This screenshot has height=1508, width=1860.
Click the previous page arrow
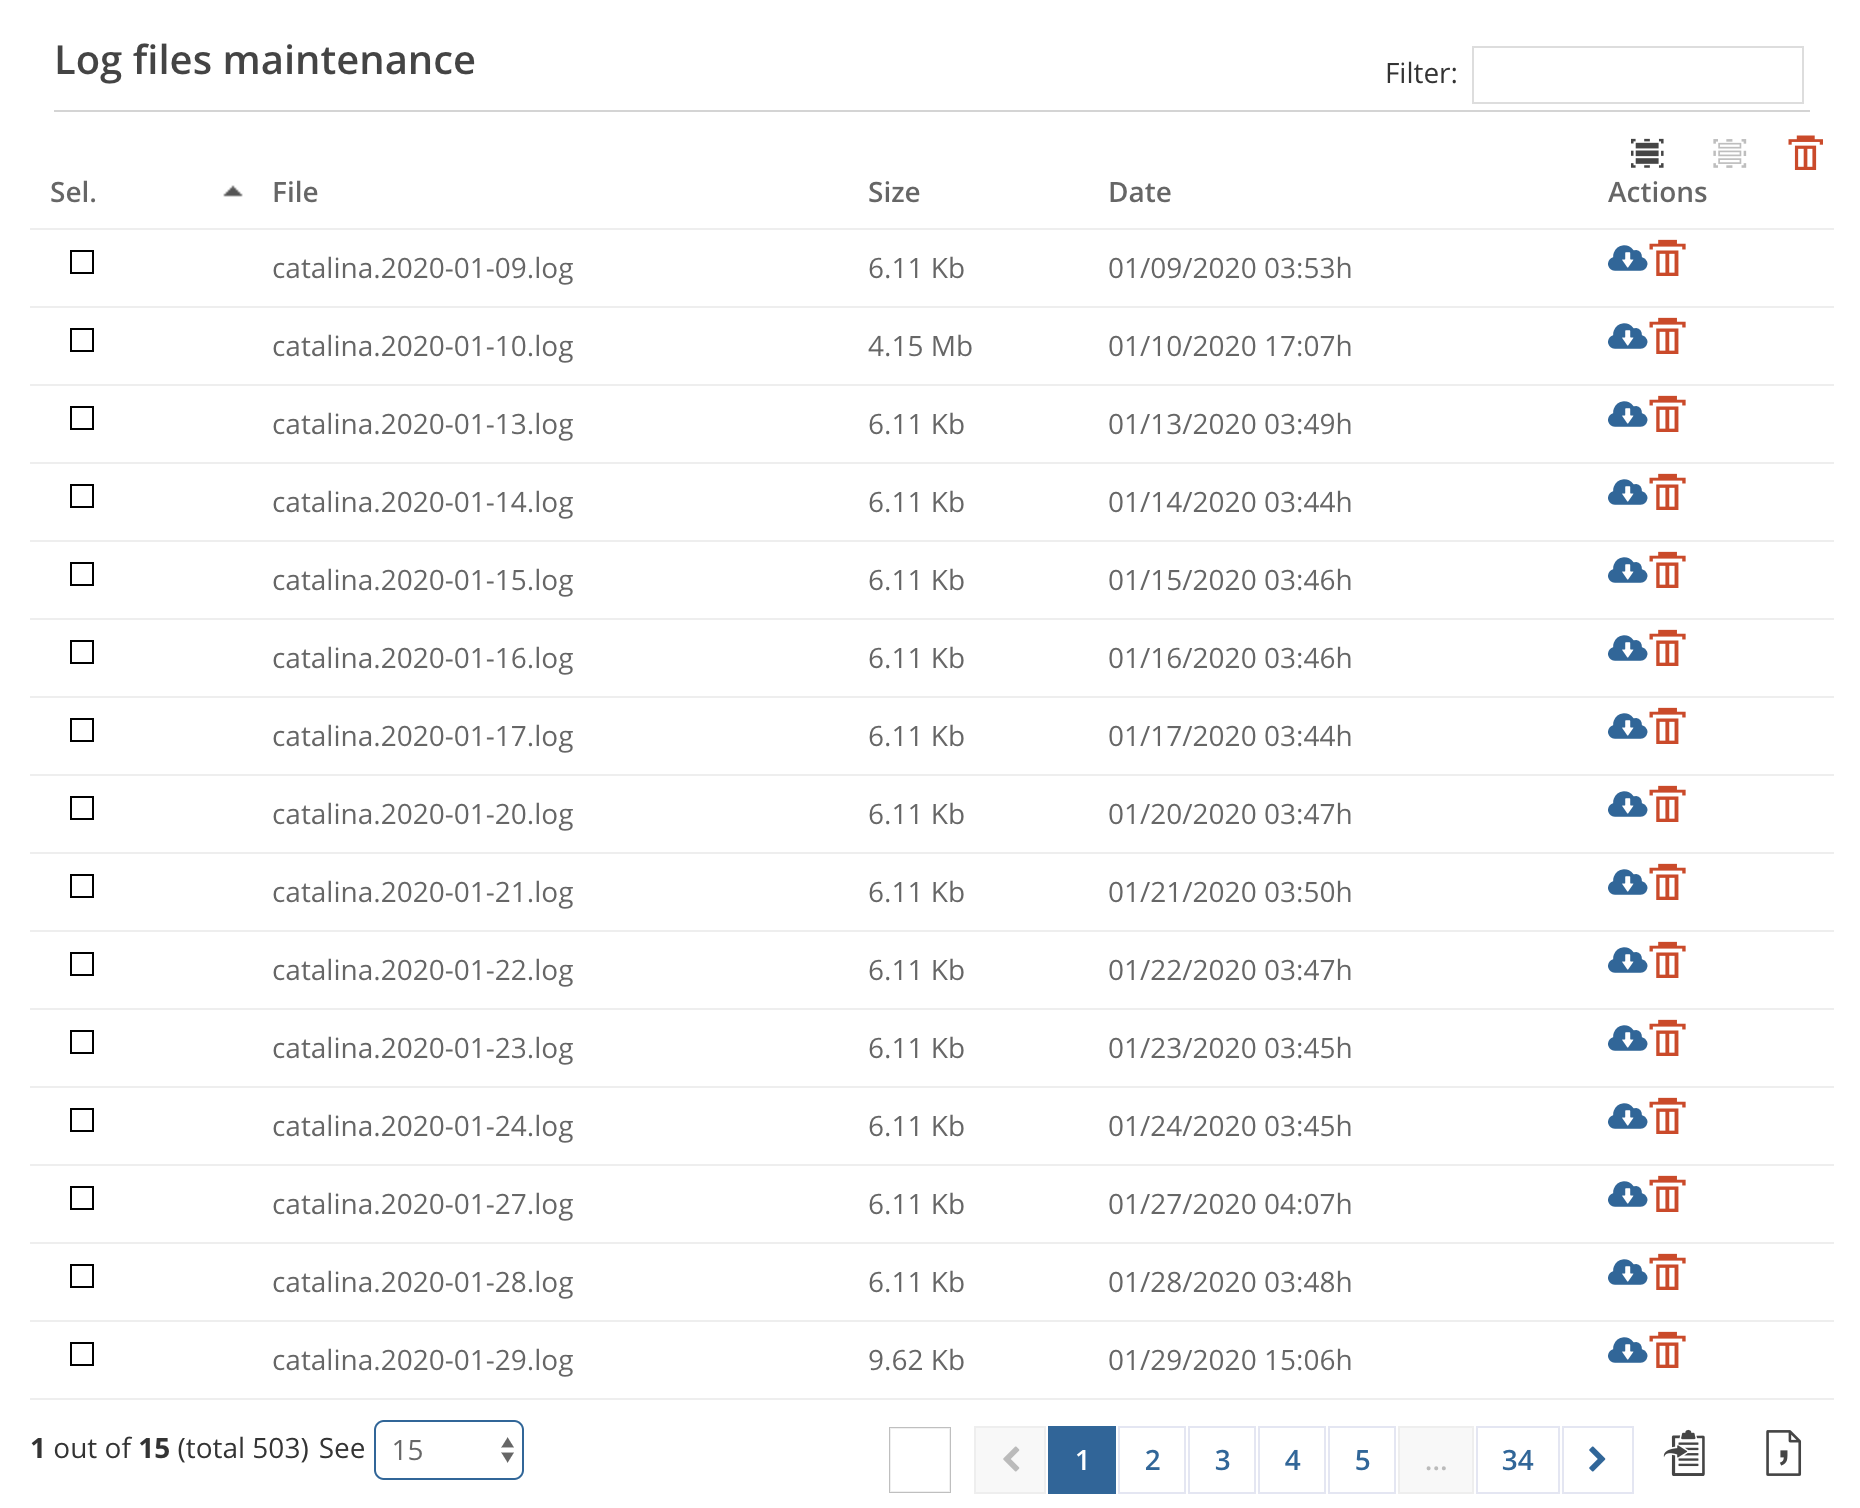(x=1011, y=1460)
